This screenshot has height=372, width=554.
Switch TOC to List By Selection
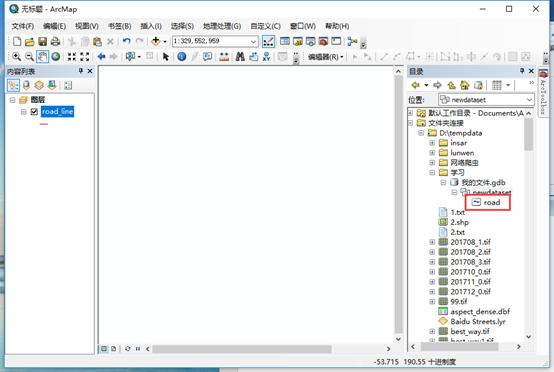pyautogui.click(x=52, y=85)
